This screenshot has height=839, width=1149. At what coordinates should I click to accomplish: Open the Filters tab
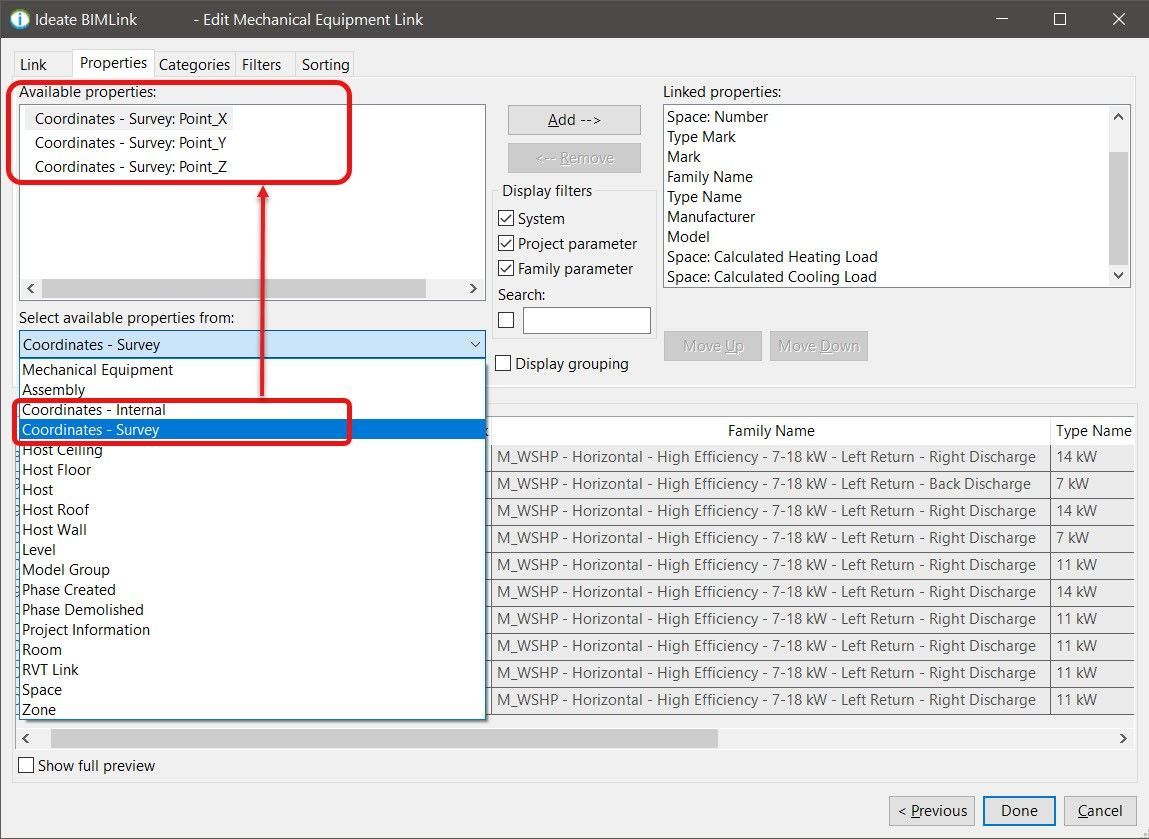(262, 64)
